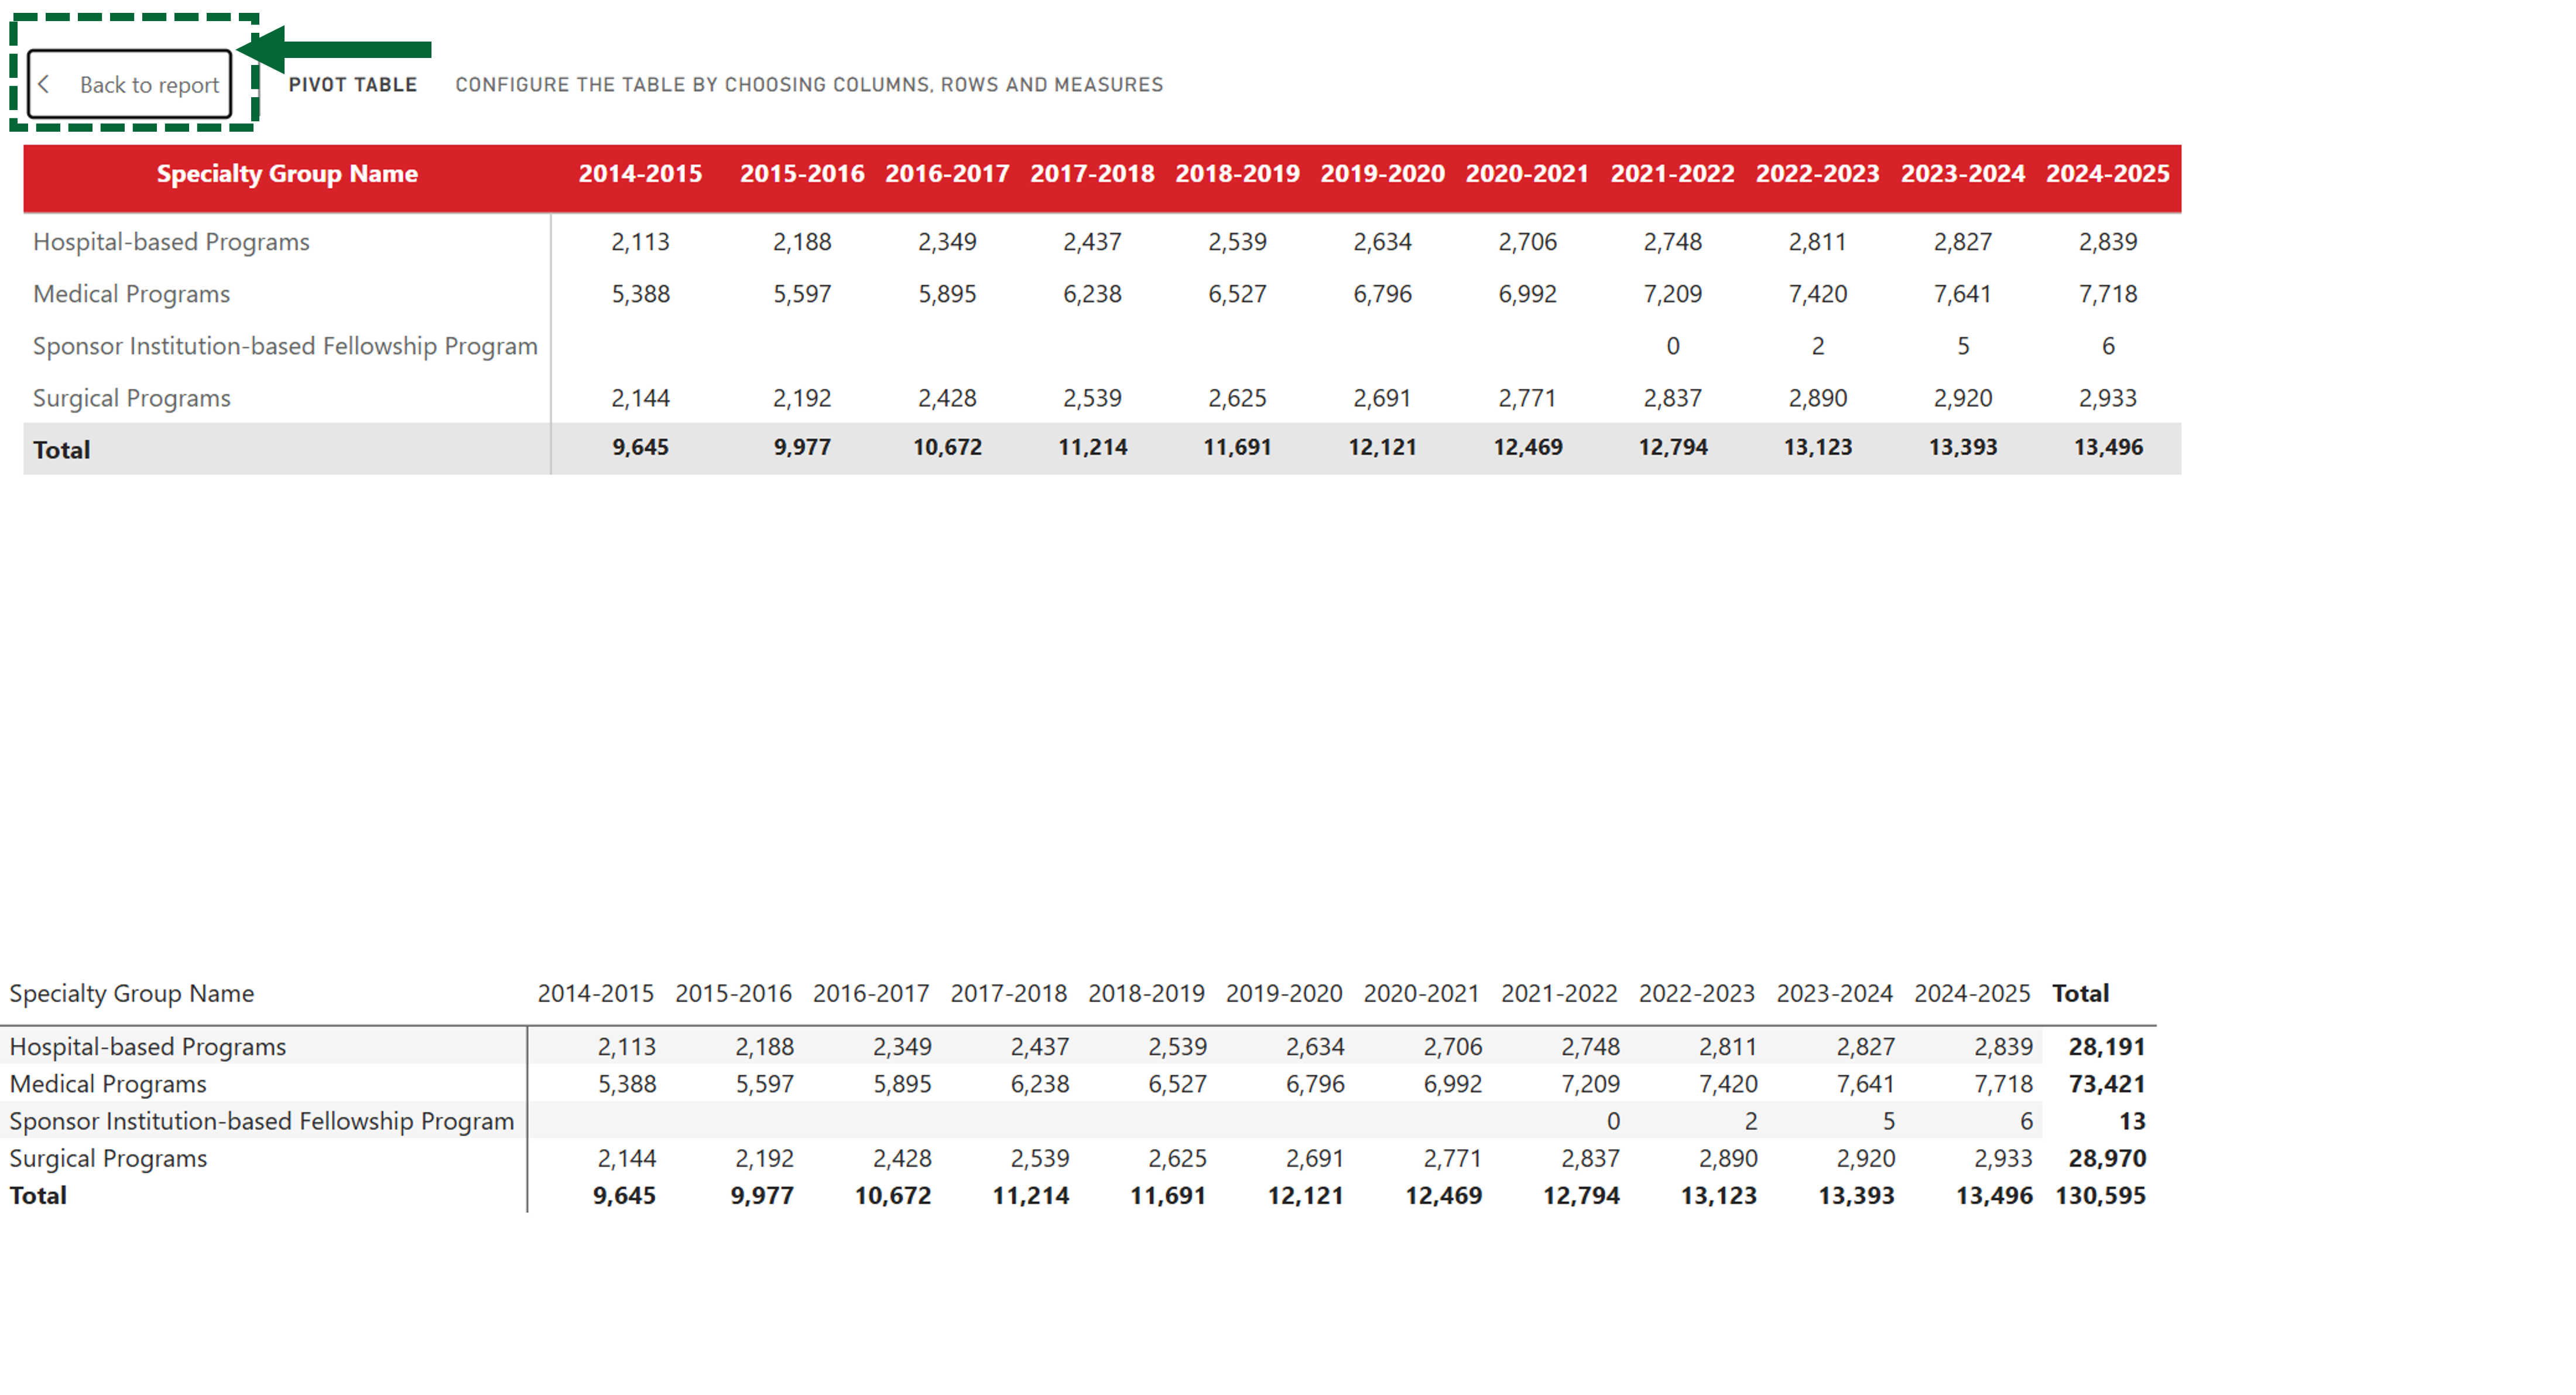This screenshot has width=2576, height=1395.
Task: Select value 6,238 in the upper table
Action: (1092, 294)
